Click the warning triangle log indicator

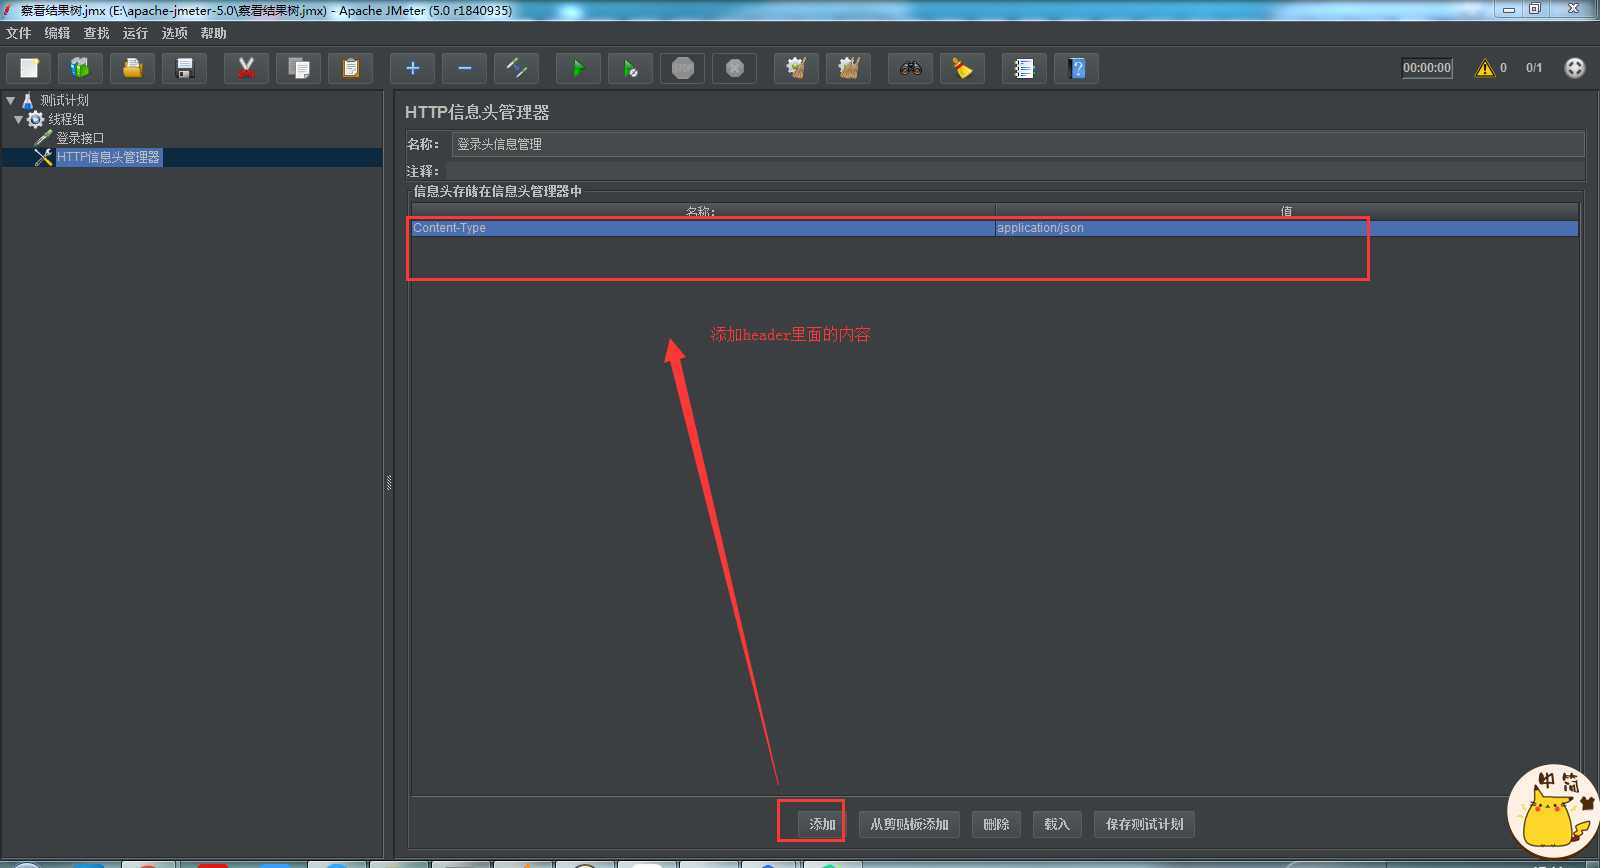(x=1485, y=68)
